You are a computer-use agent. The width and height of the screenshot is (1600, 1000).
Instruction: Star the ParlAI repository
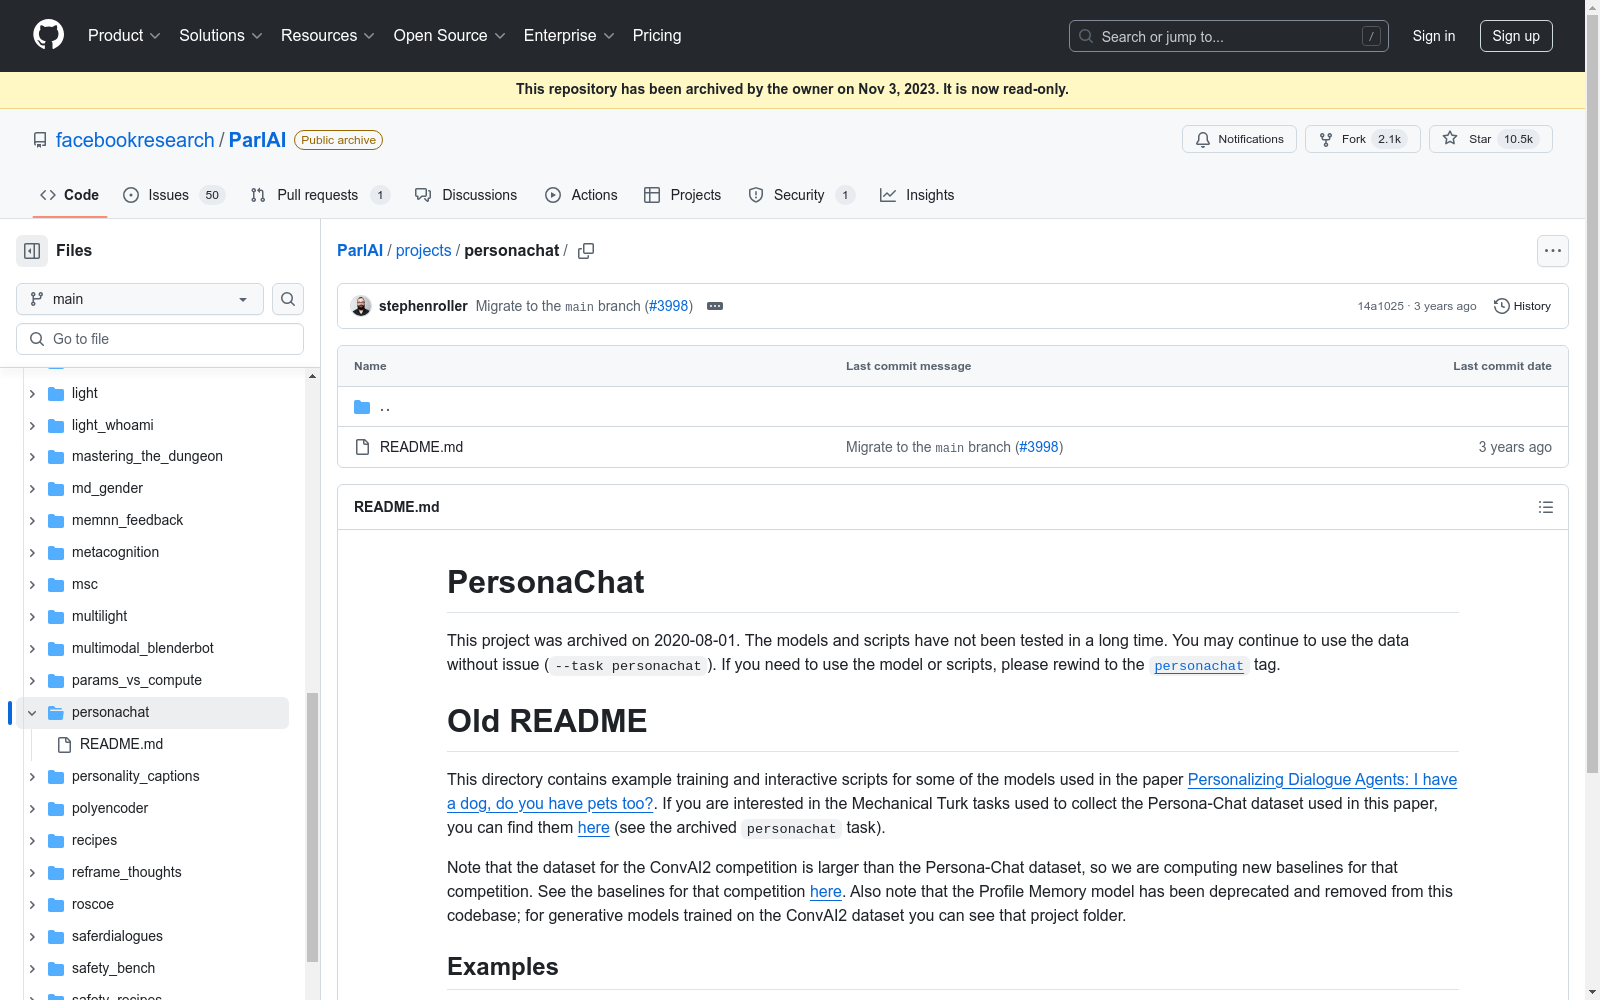point(1490,139)
